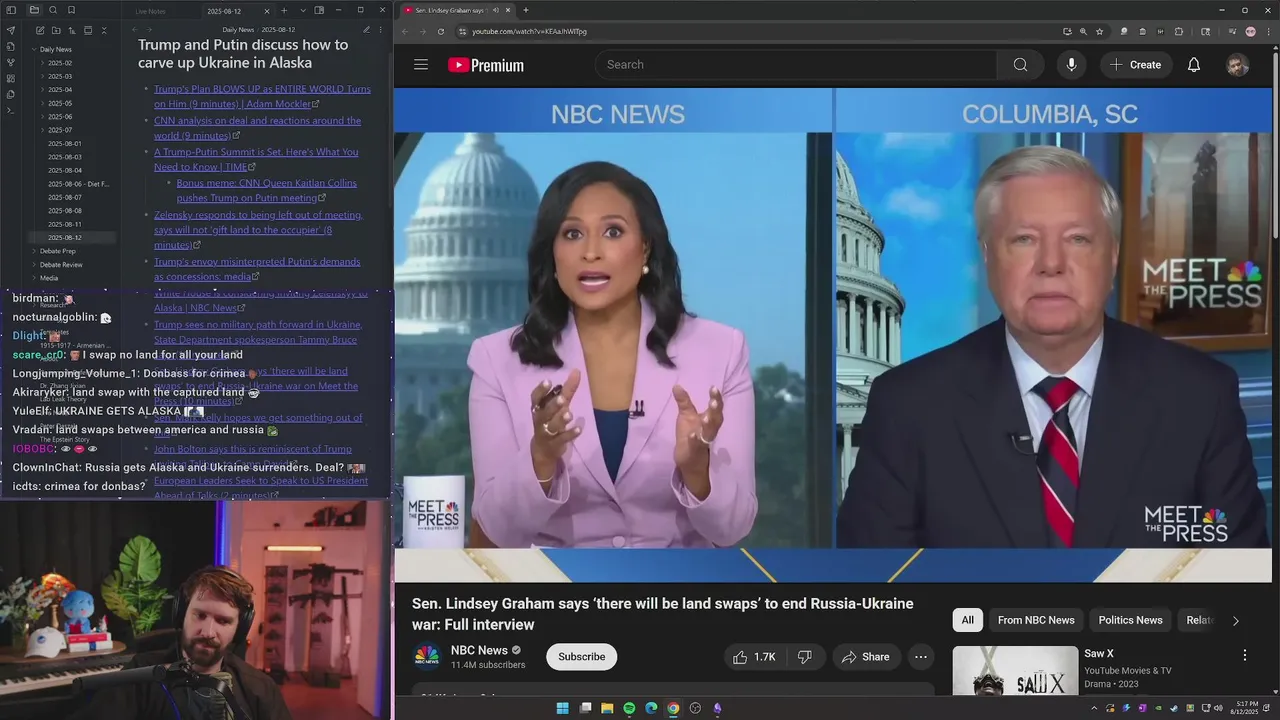1280x720 pixels.
Task: Reload the browser page
Action: click(441, 31)
